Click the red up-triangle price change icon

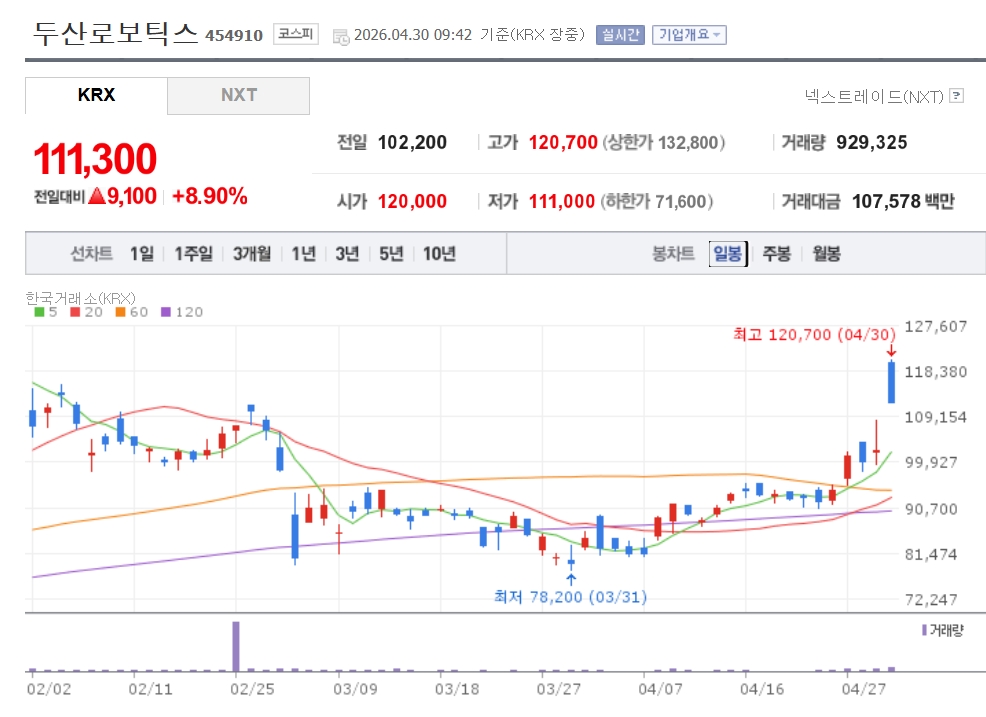pyautogui.click(x=96, y=196)
